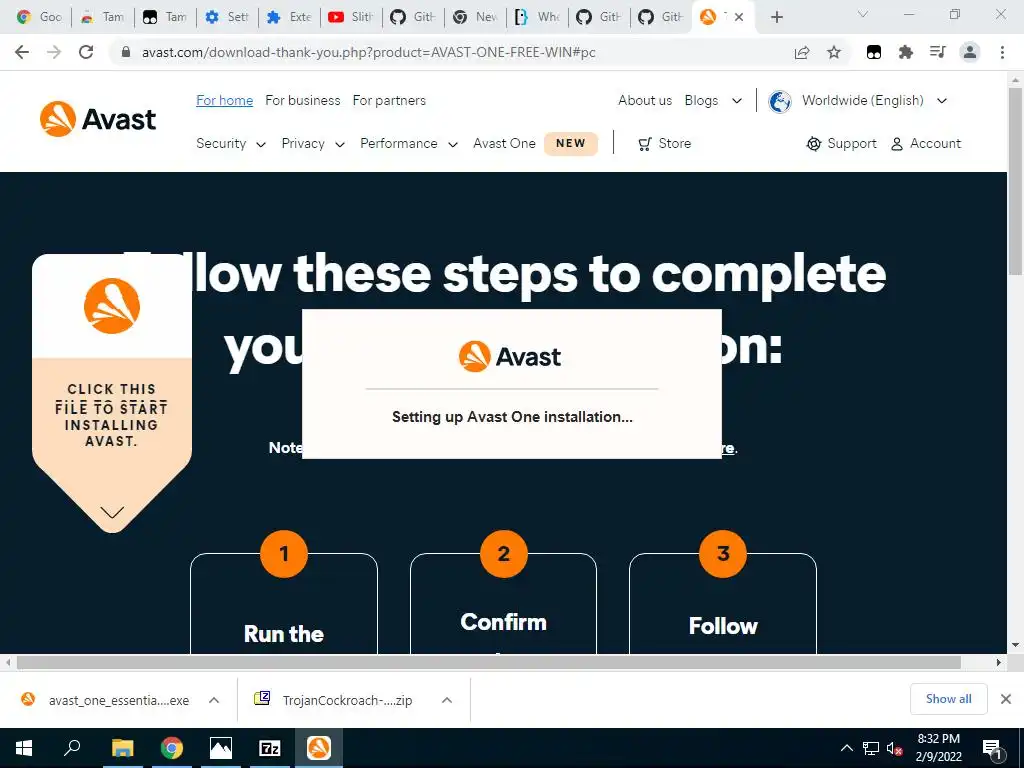Screen dimensions: 1024x768
Task: Click the taskbar clock showing 8:32 PM
Action: click(938, 748)
